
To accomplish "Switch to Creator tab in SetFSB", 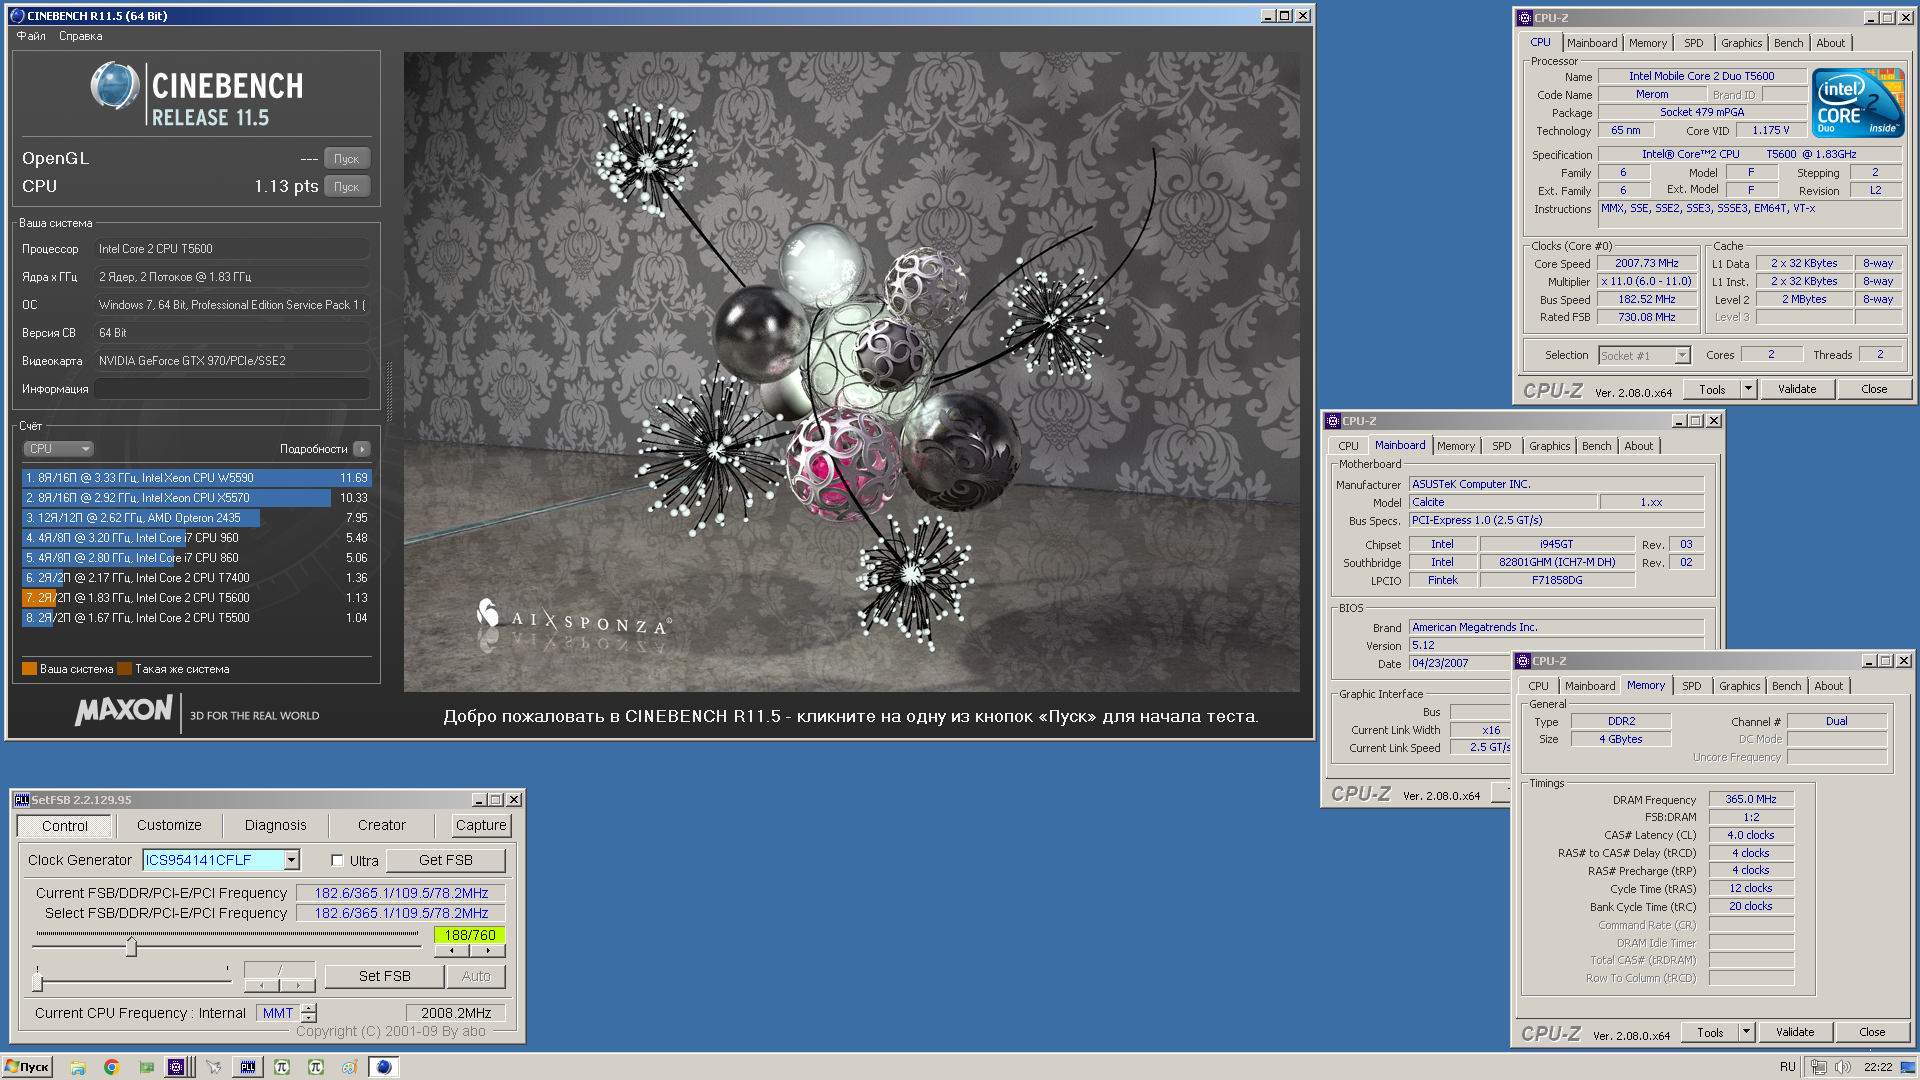I will coord(382,826).
